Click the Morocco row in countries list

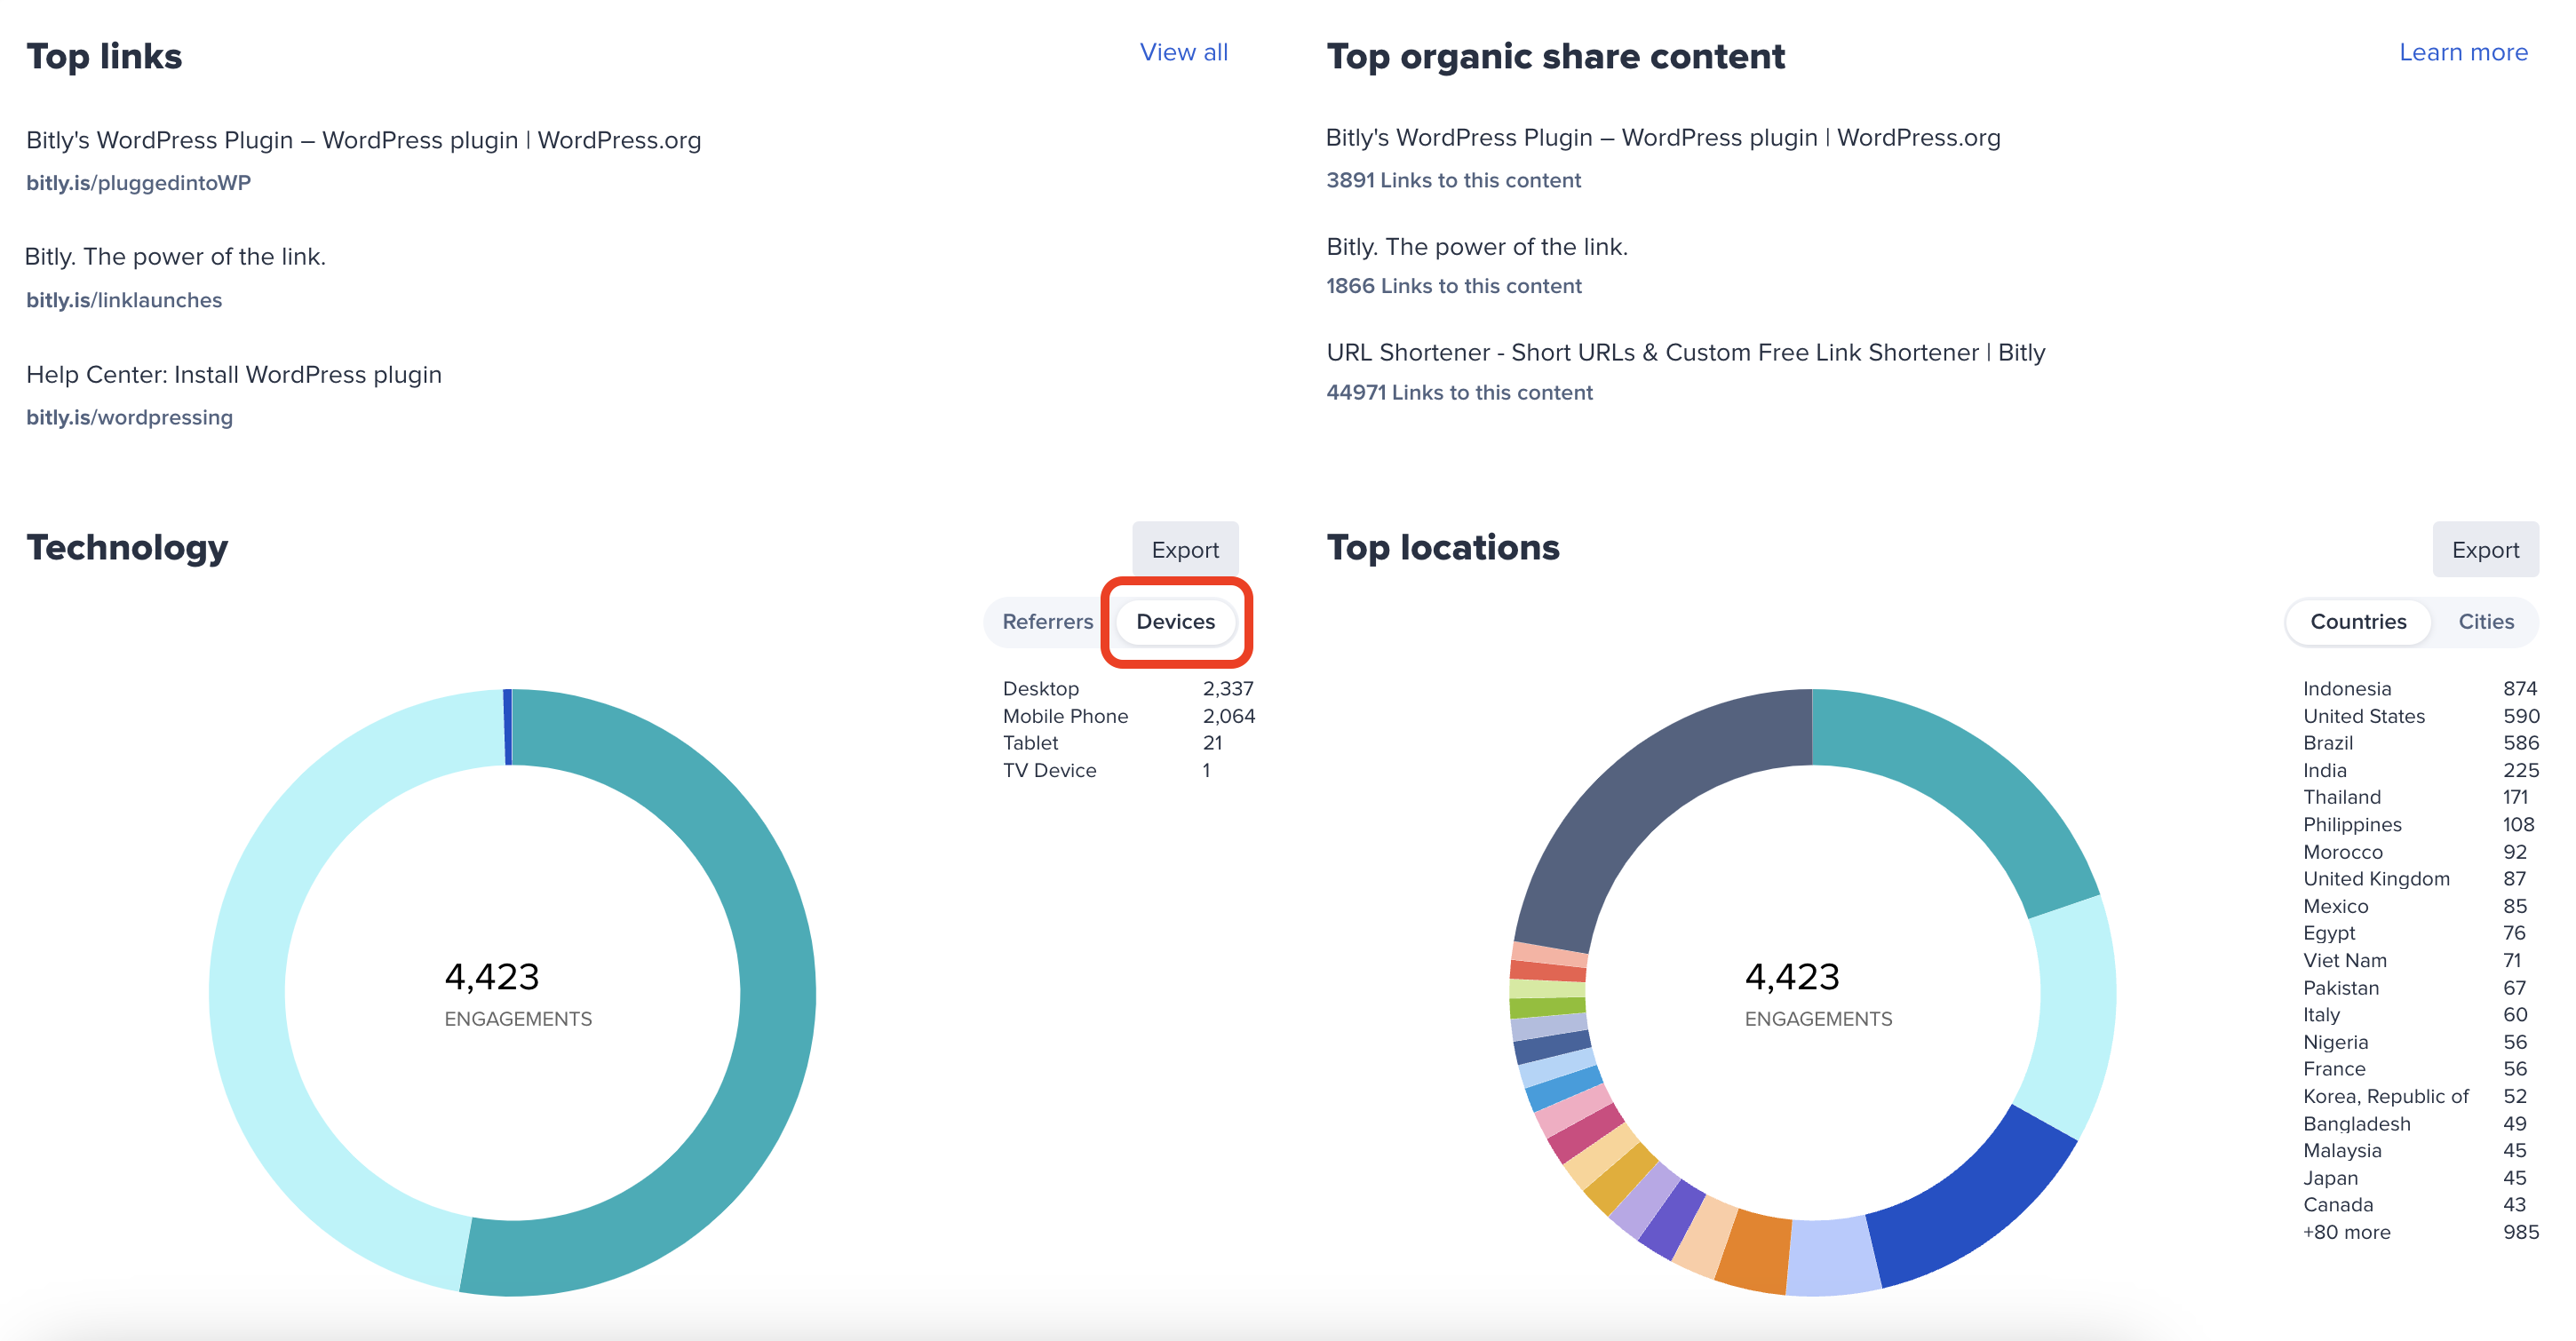[x=2415, y=852]
